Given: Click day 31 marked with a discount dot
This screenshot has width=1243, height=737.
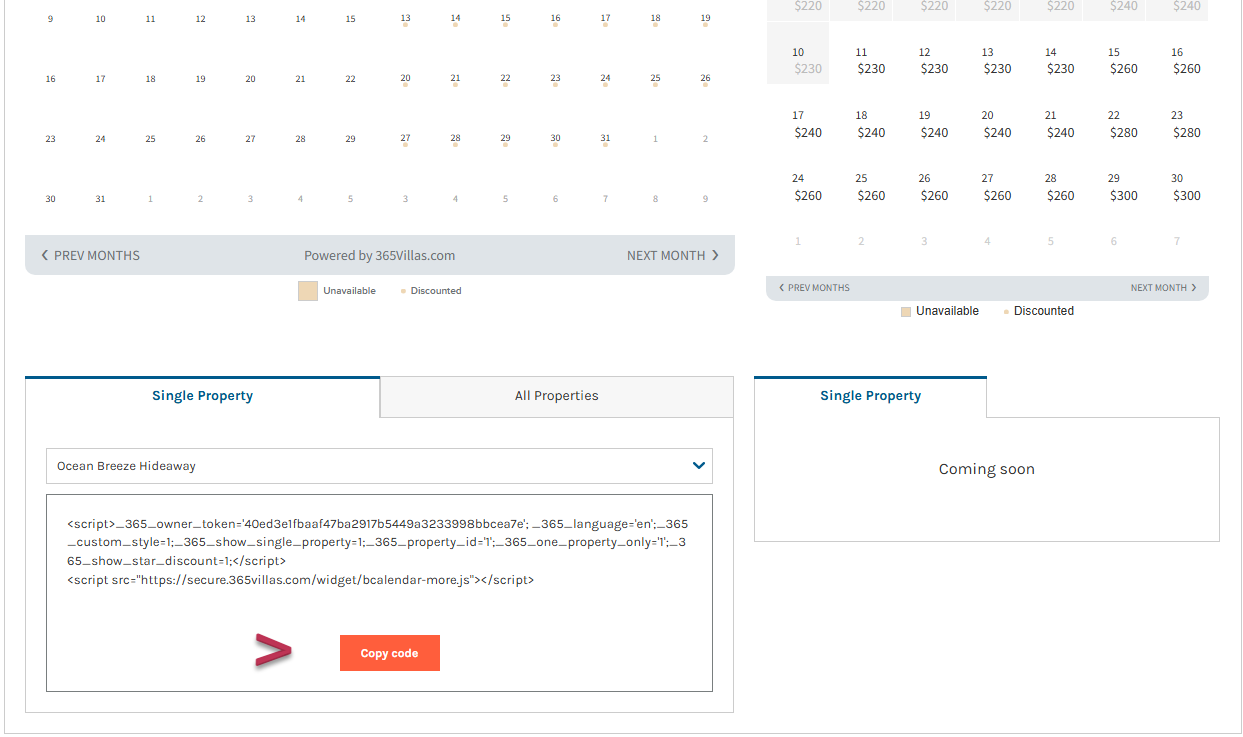Looking at the screenshot, I should click(x=605, y=140).
